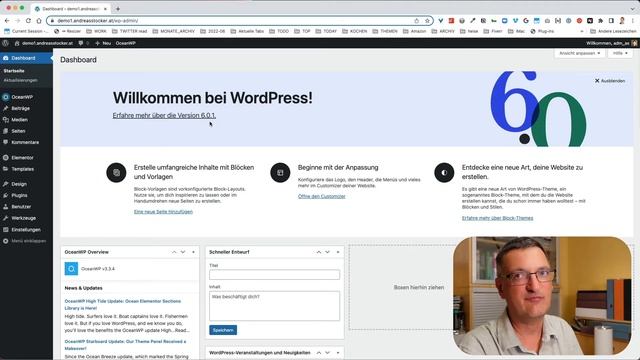
Task: Click the Menü einklappen collapse icon
Action: pyautogui.click(x=6, y=241)
